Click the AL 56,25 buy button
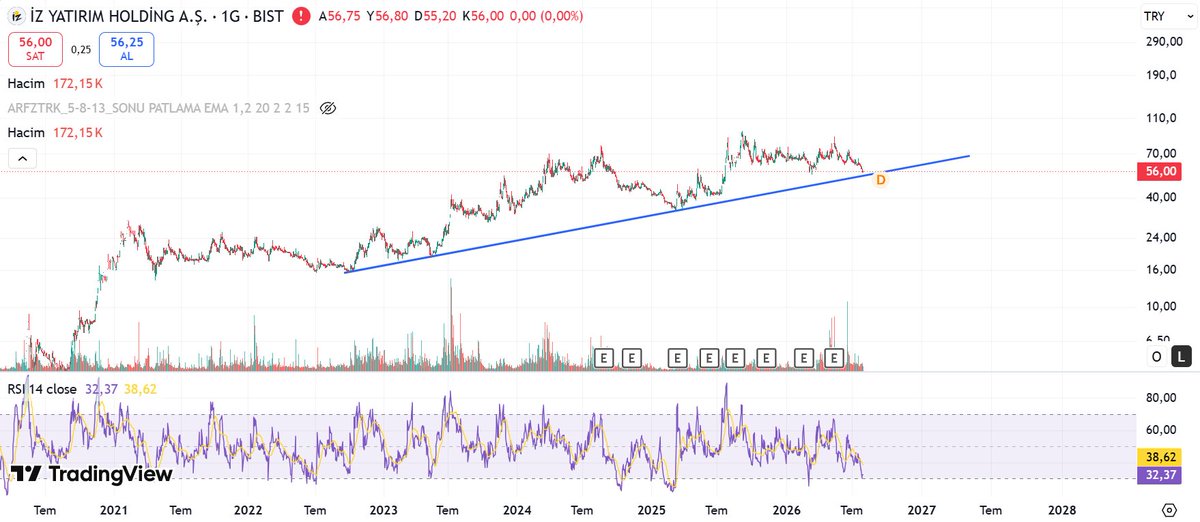Screen dimensions: 1200x522 click(x=126, y=49)
